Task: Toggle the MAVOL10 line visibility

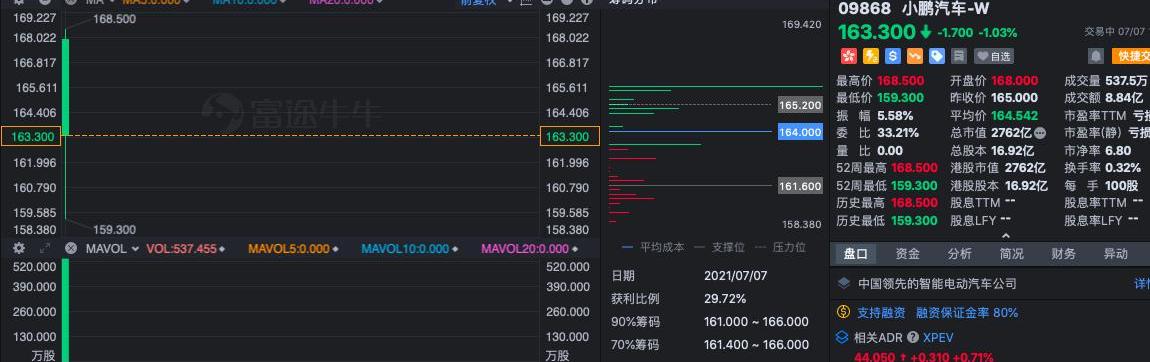Action: click(x=454, y=249)
